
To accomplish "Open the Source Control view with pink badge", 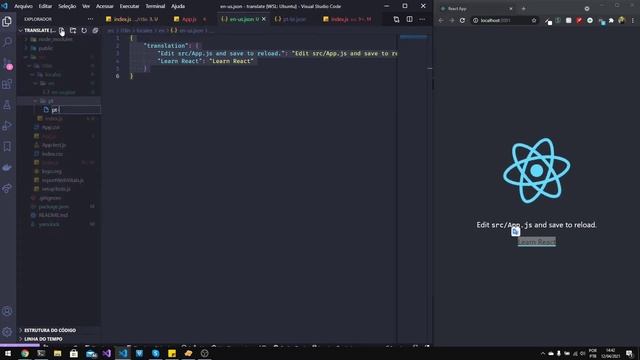I will tap(7, 63).
